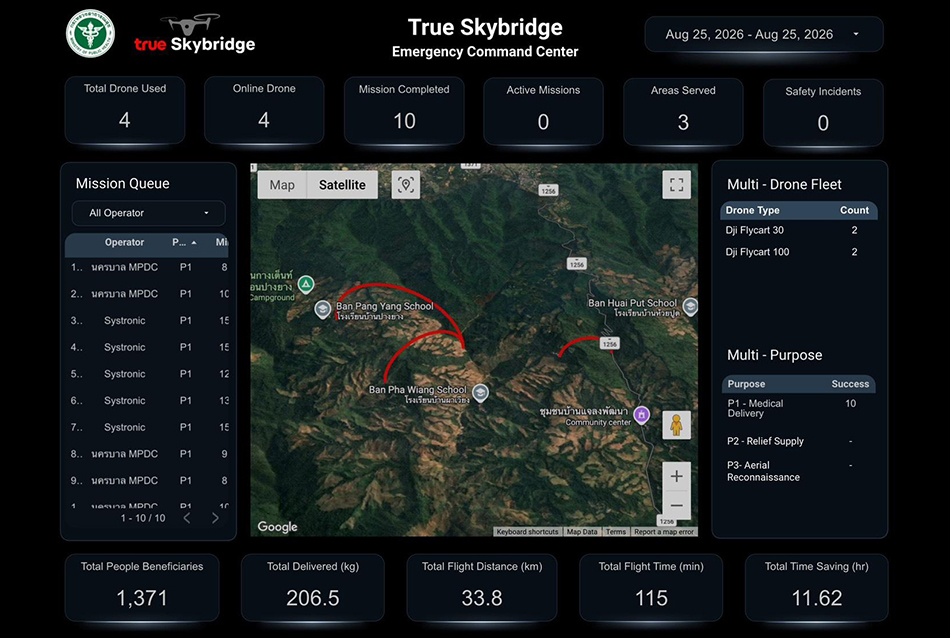Click Report a map error link

pos(664,532)
